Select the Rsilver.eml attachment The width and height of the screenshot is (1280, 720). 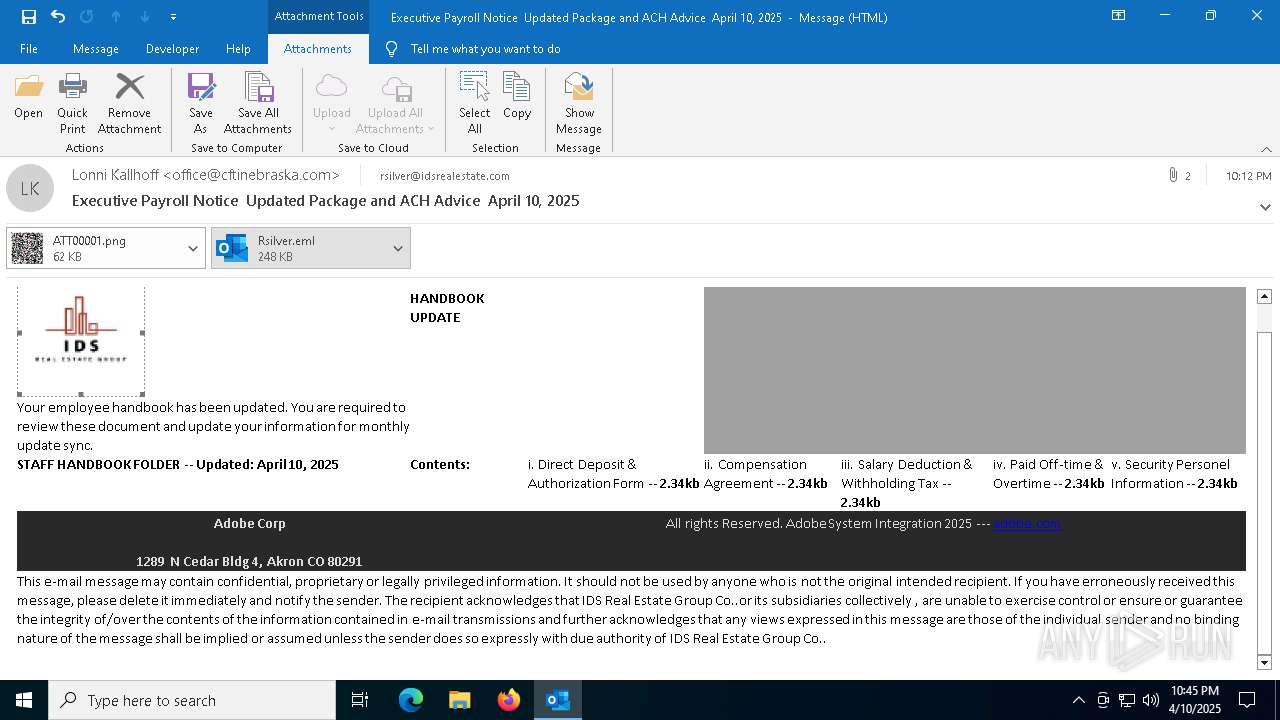[x=298, y=248]
